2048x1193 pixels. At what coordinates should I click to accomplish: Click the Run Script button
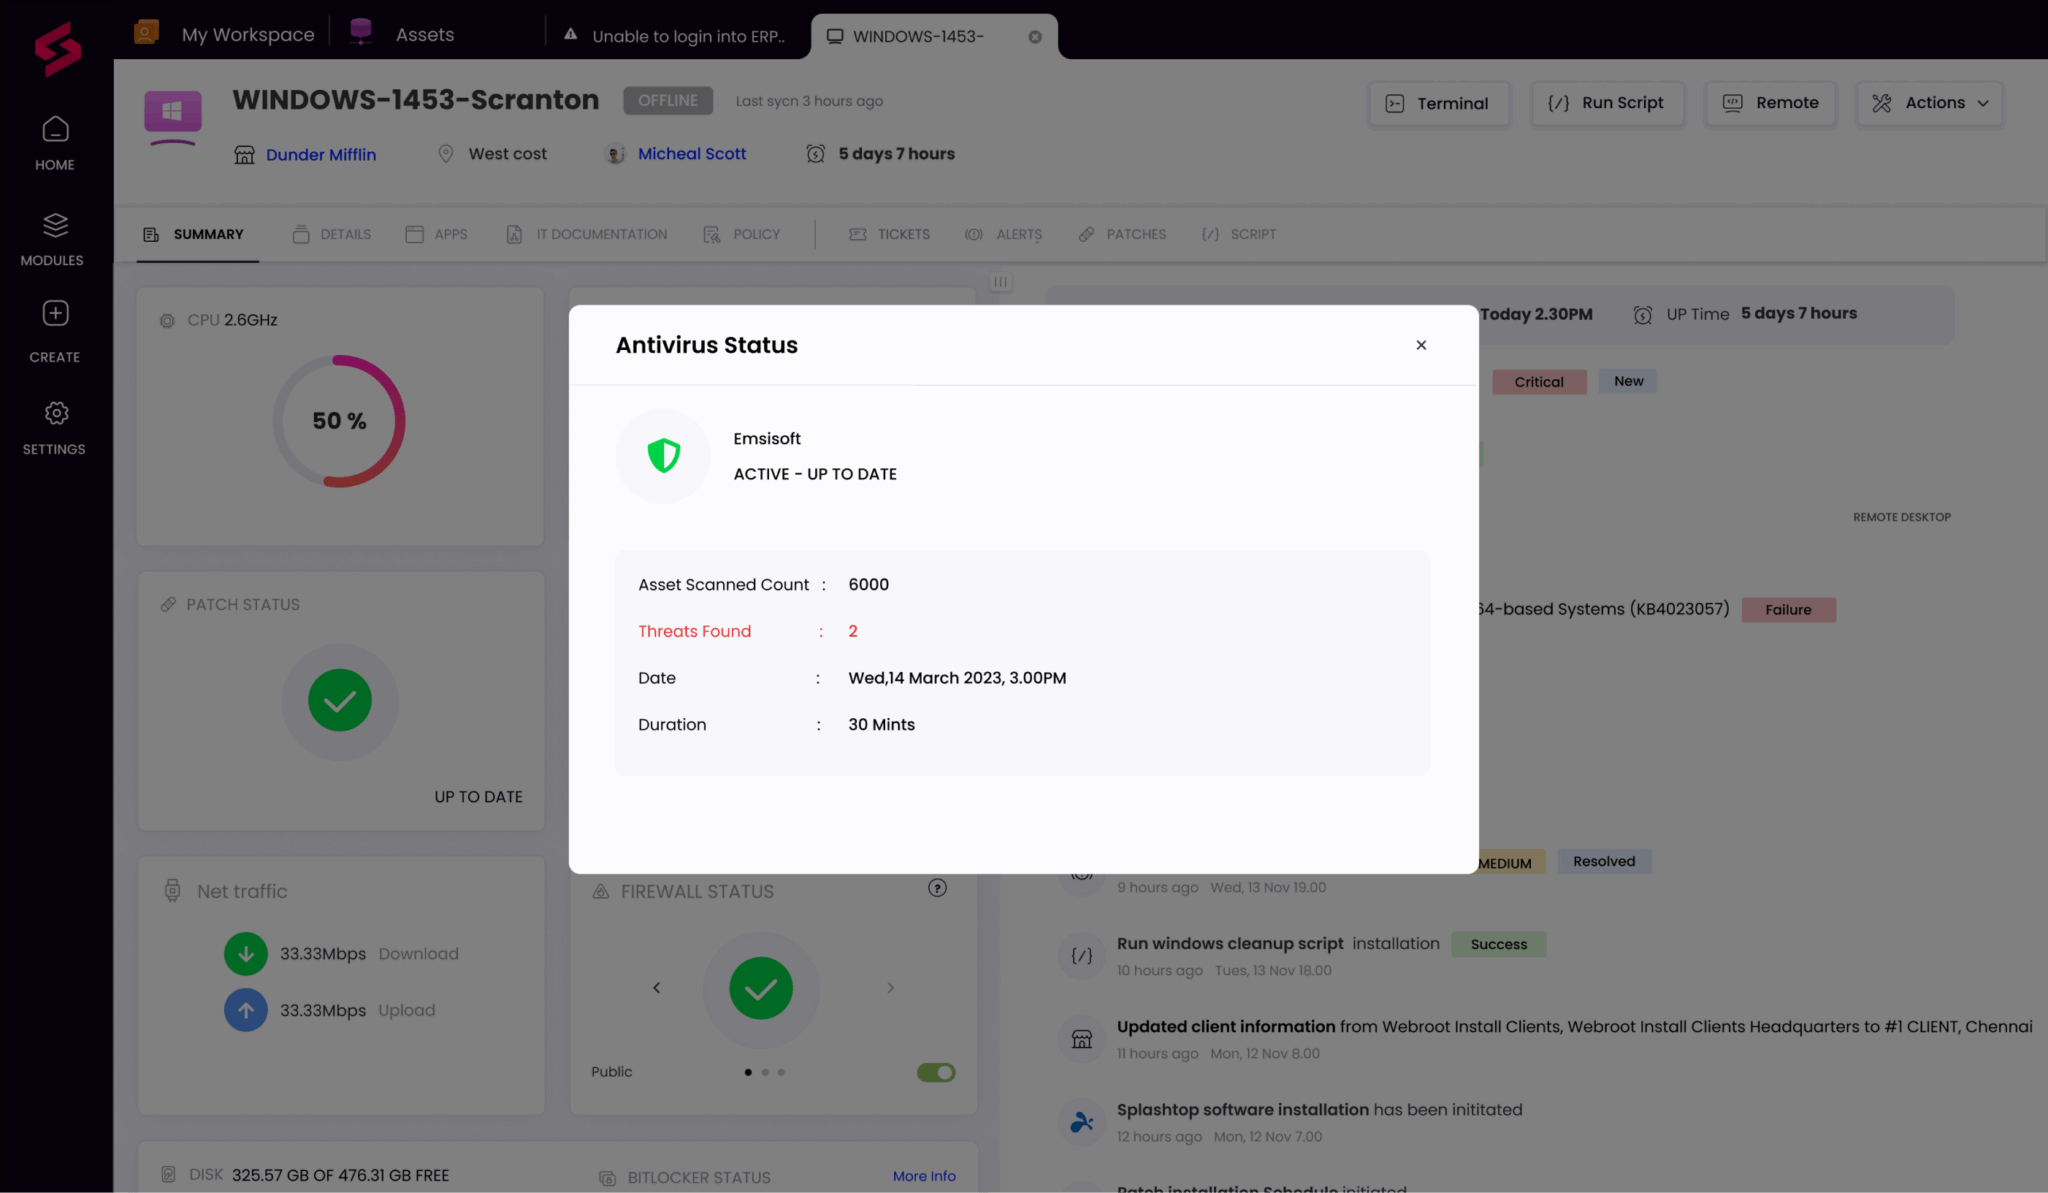pos(1606,103)
